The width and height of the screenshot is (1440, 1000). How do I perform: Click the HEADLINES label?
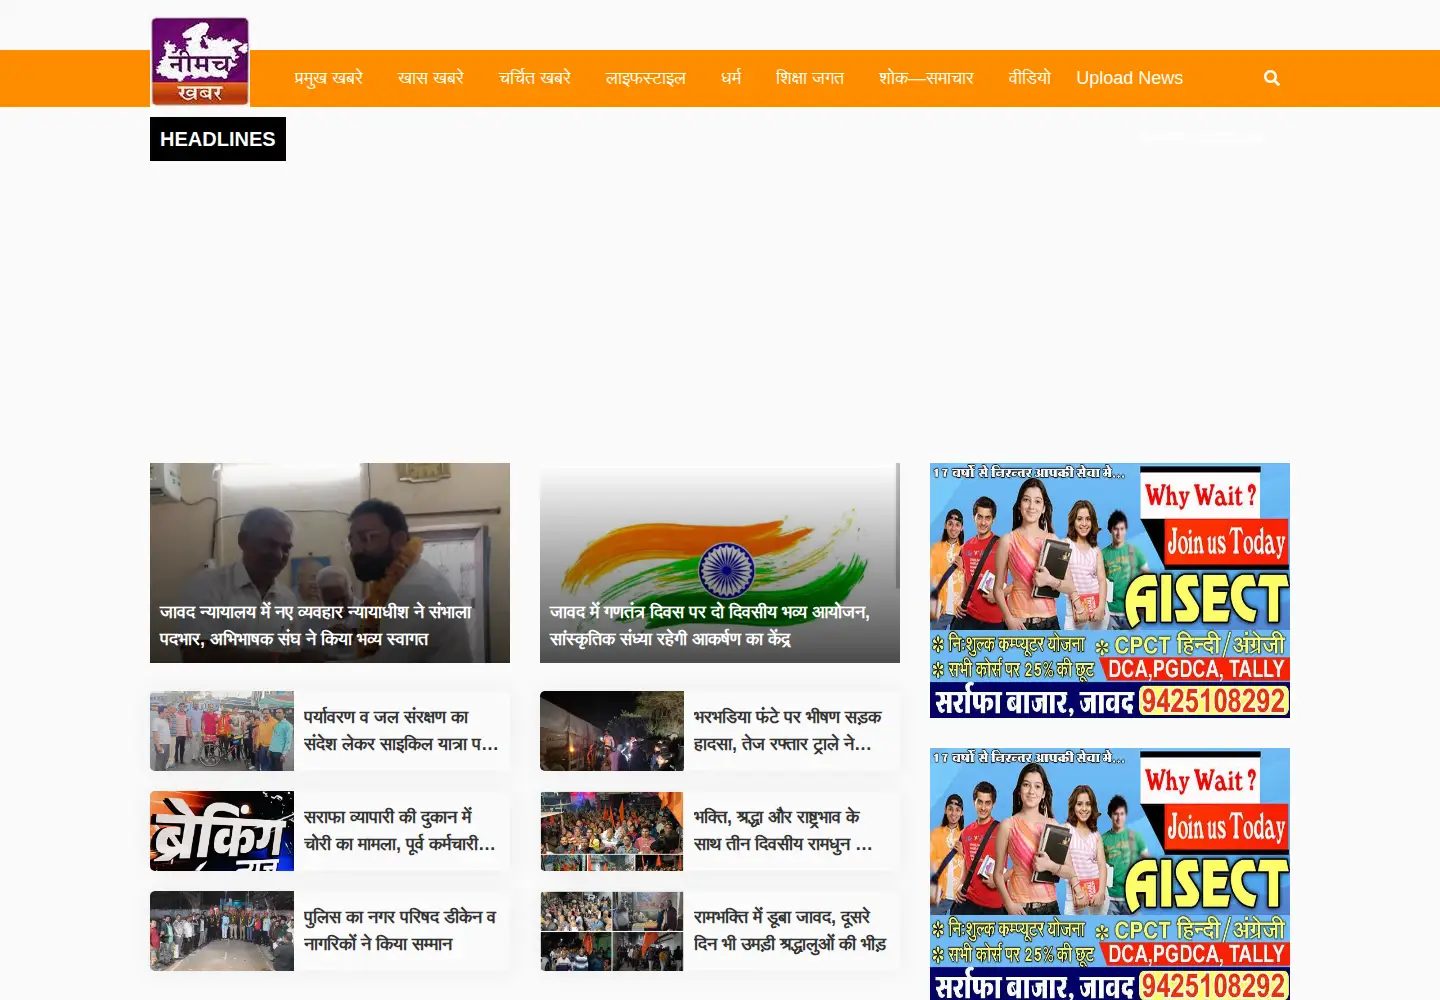click(218, 139)
